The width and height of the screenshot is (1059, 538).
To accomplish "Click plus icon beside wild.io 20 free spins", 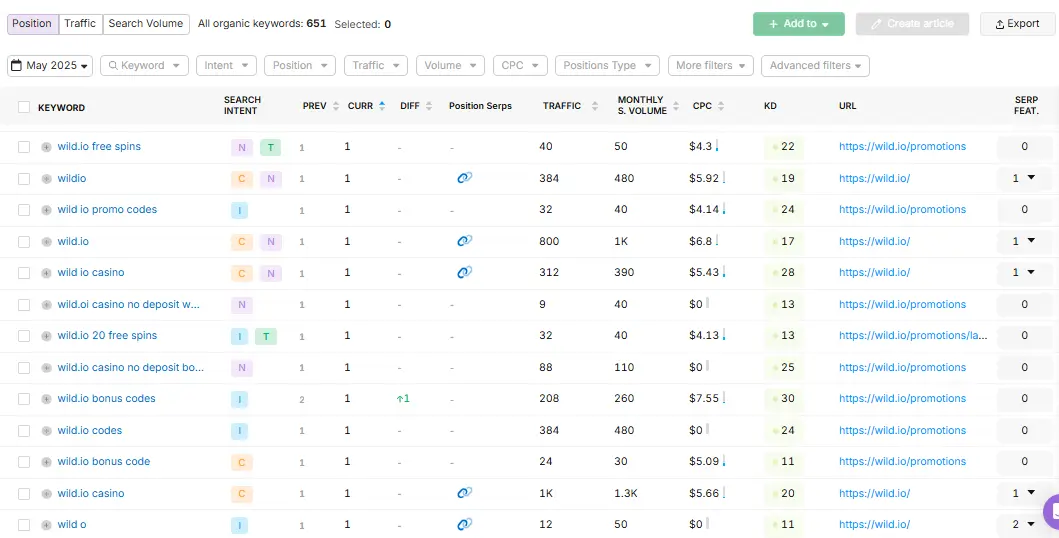I will [46, 336].
